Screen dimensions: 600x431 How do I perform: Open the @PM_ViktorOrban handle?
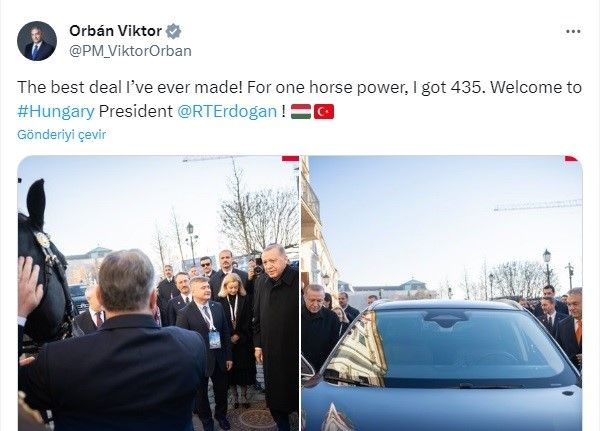(x=130, y=51)
